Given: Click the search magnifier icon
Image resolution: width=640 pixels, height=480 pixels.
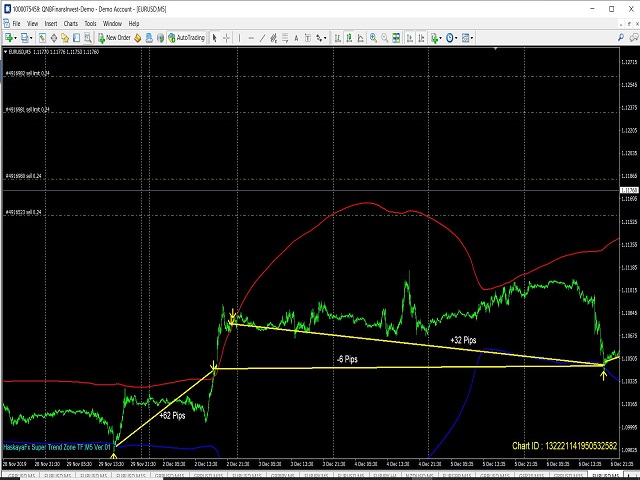Looking at the screenshot, I should [621, 38].
